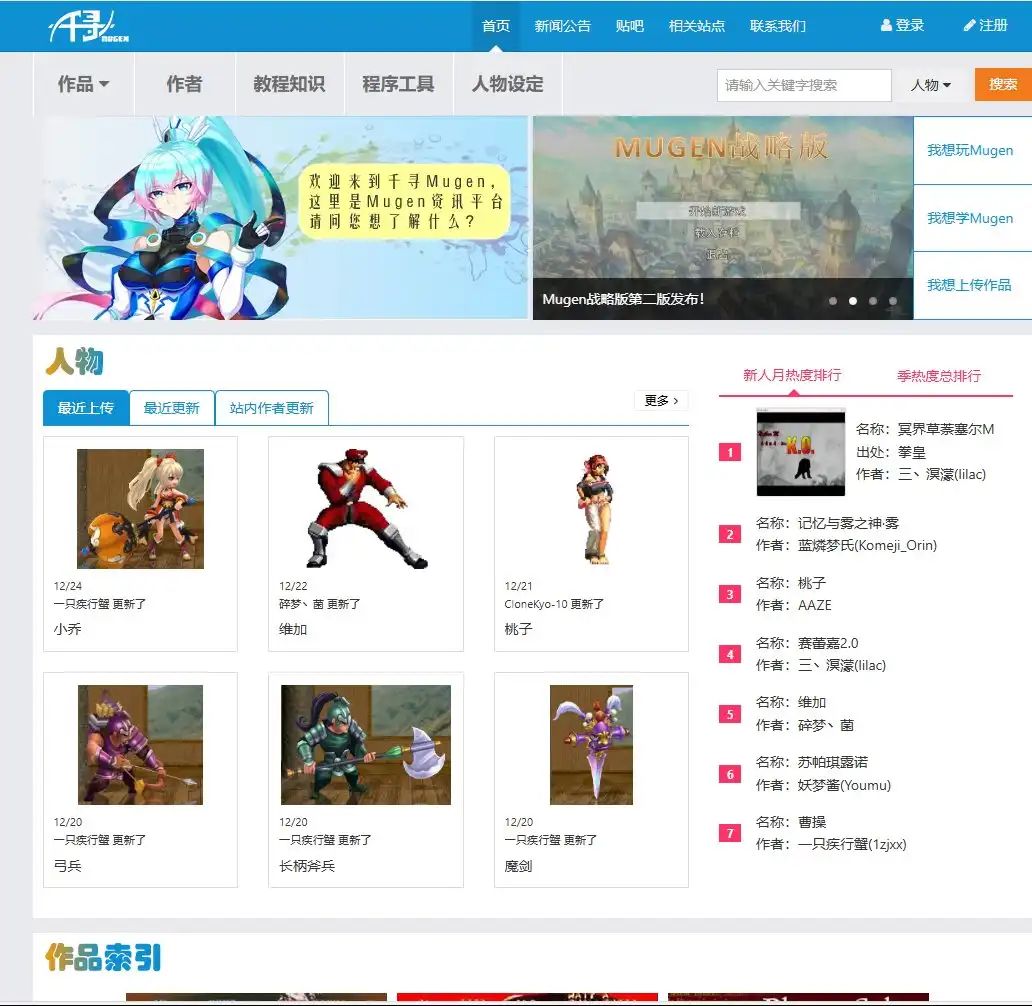1032x1006 pixels.
Task: Click the 小乔 character name
Action: (x=68, y=629)
